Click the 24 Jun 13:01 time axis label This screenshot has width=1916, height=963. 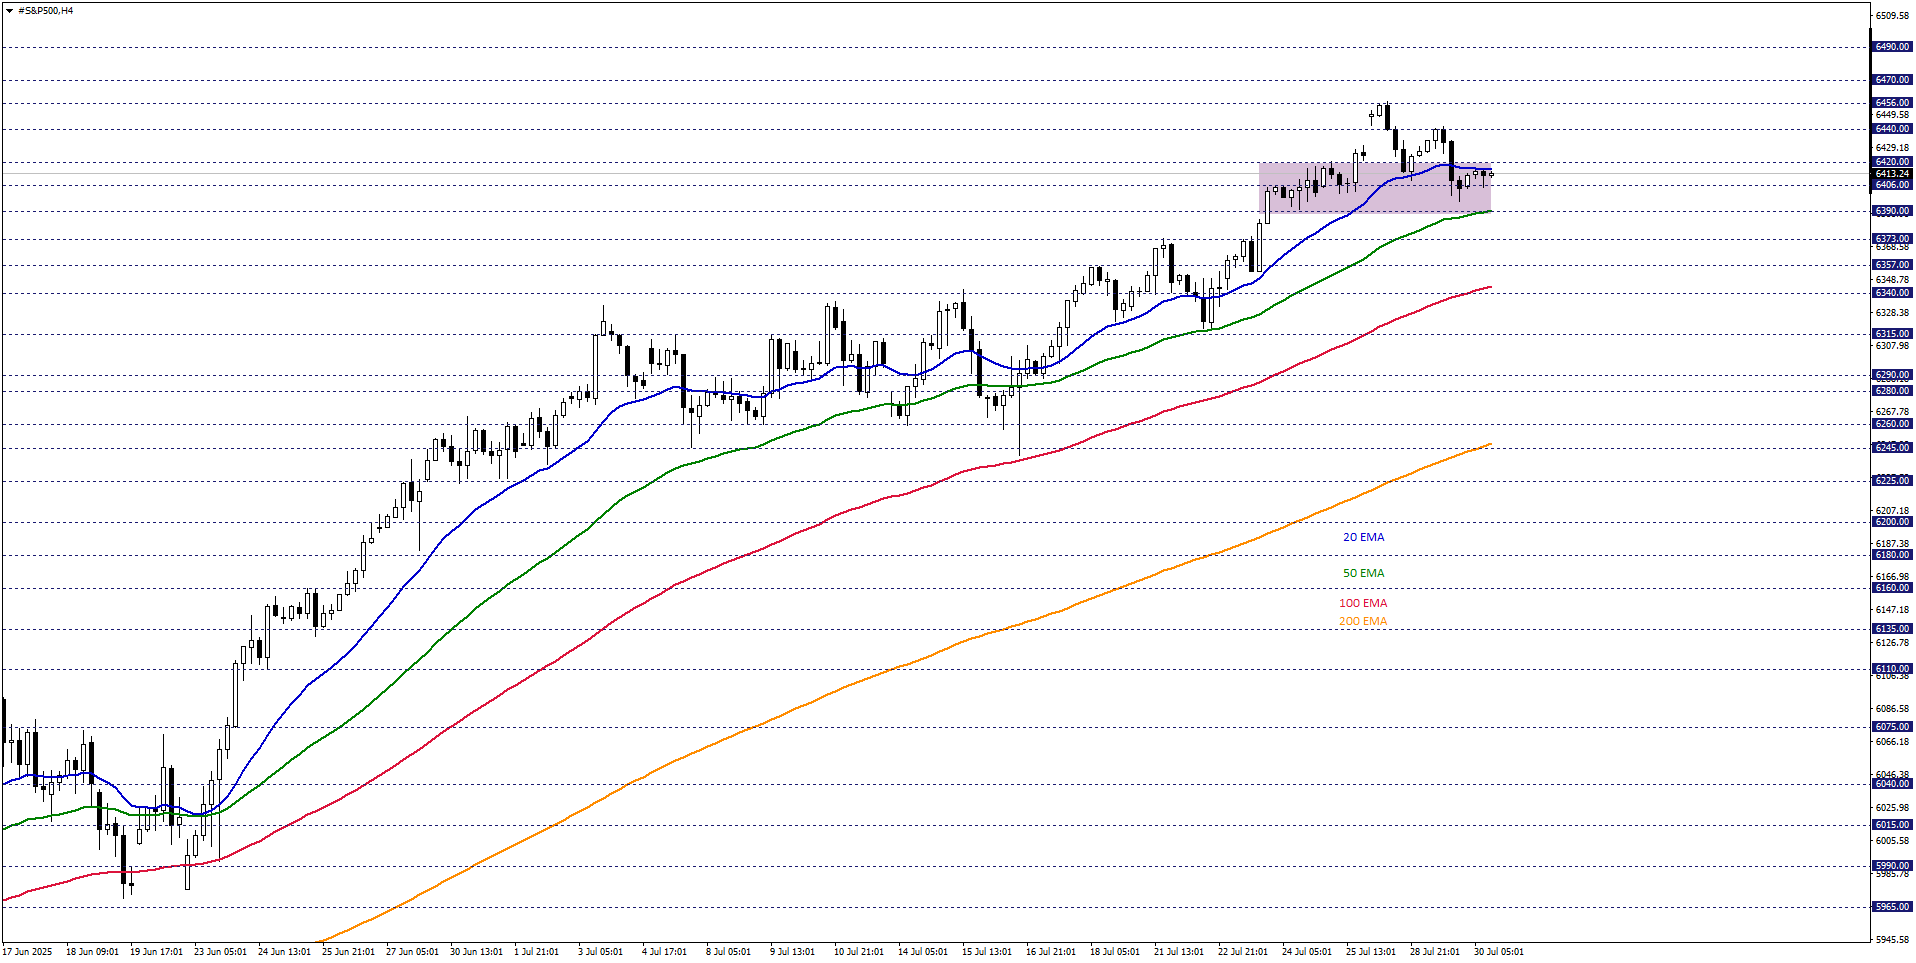284,952
